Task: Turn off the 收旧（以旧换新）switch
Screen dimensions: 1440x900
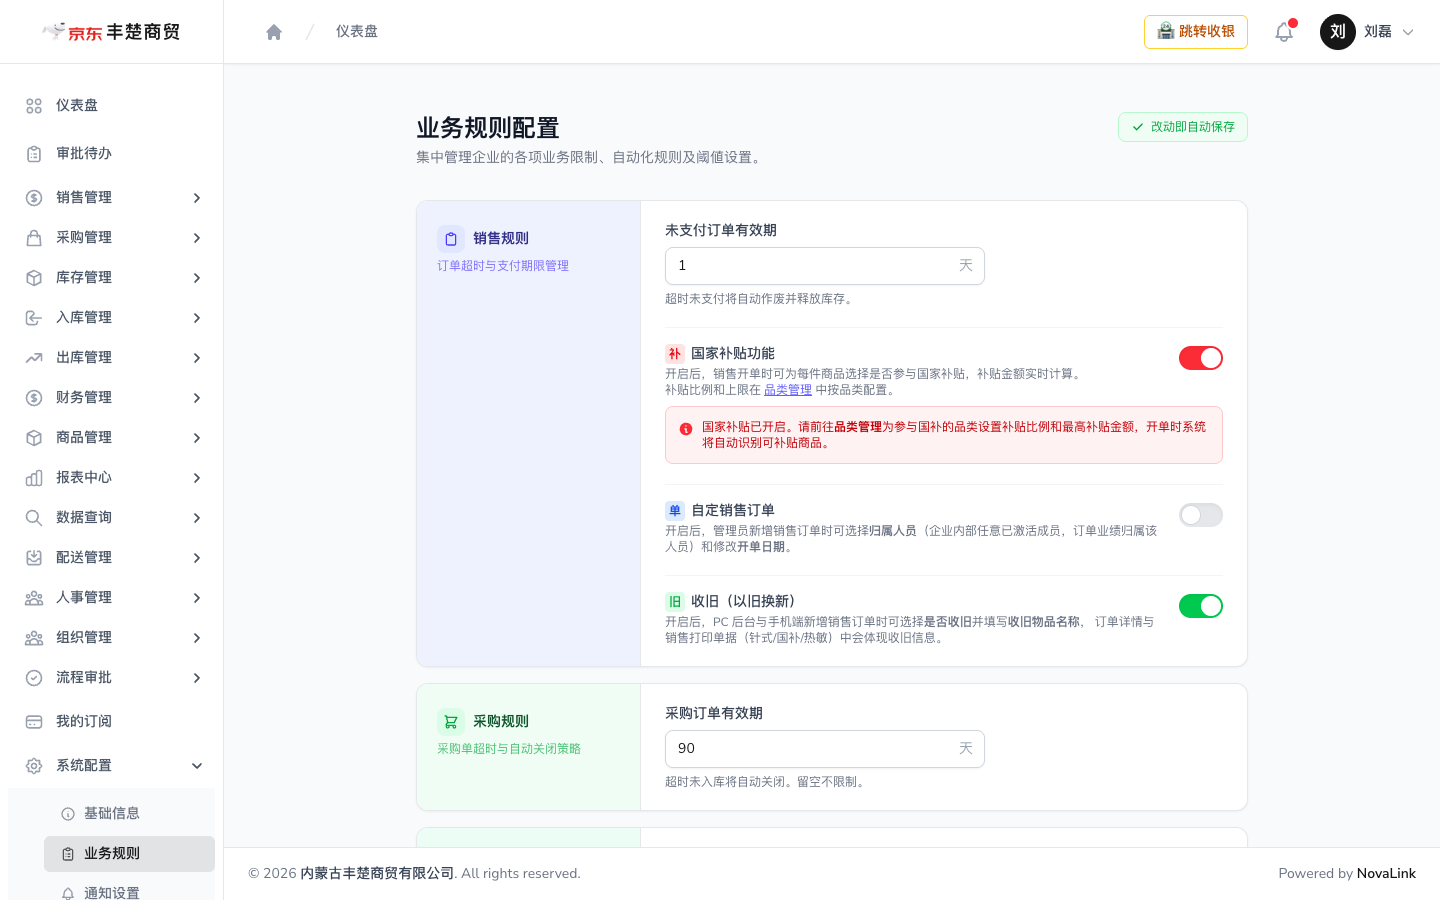Action: [1201, 606]
